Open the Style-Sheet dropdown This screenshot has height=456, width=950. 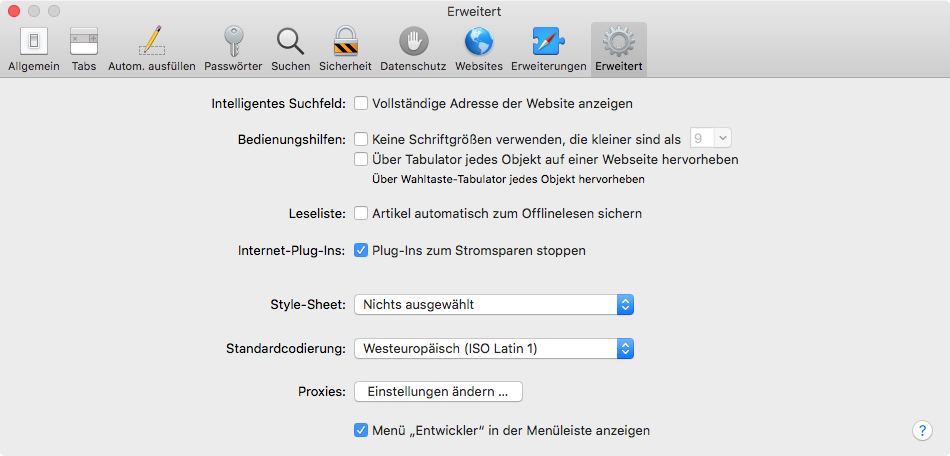(494, 305)
